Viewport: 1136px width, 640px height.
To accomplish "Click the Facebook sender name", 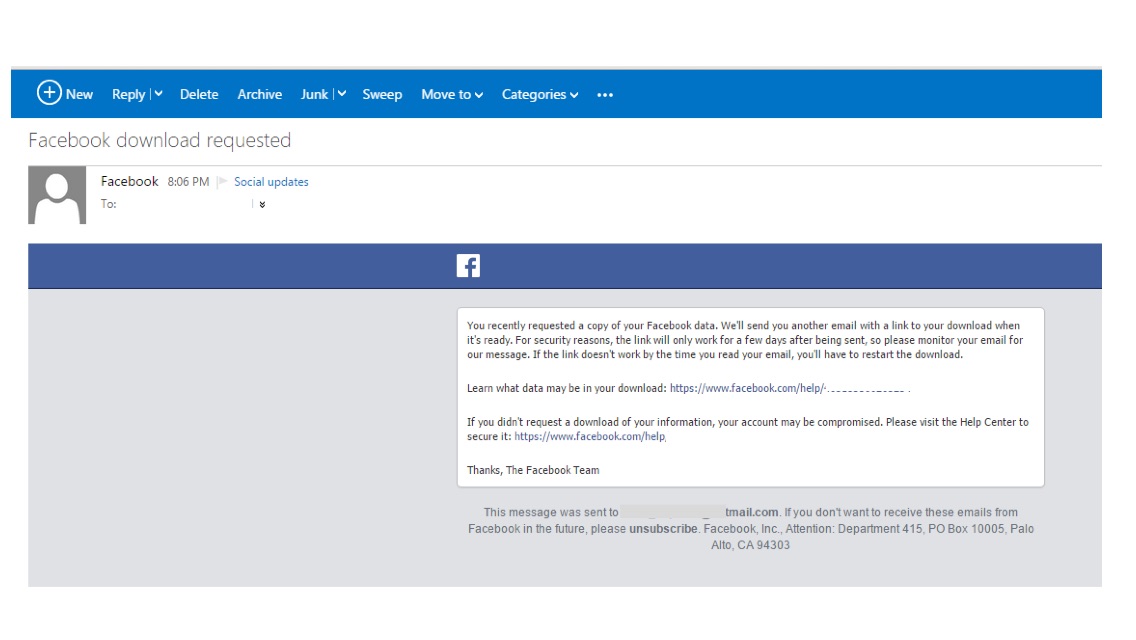I will click(x=130, y=181).
